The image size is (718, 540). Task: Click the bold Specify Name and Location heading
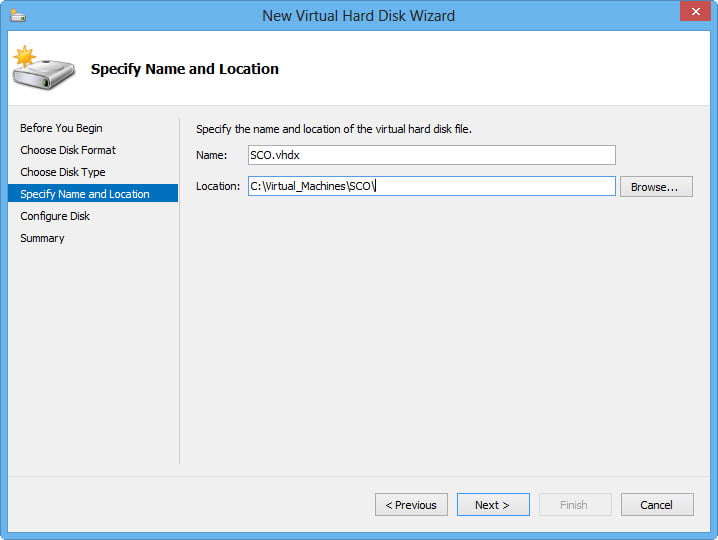pyautogui.click(x=185, y=69)
